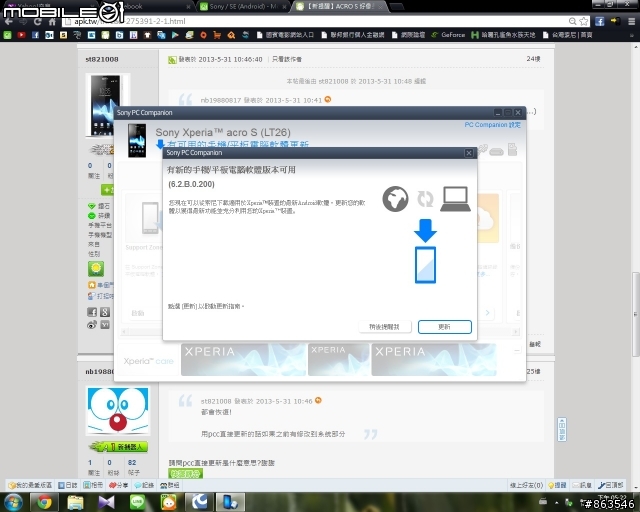This screenshot has height=512, width=640.
Task: Click the Google share icon in user sidebar
Action: tap(105, 312)
